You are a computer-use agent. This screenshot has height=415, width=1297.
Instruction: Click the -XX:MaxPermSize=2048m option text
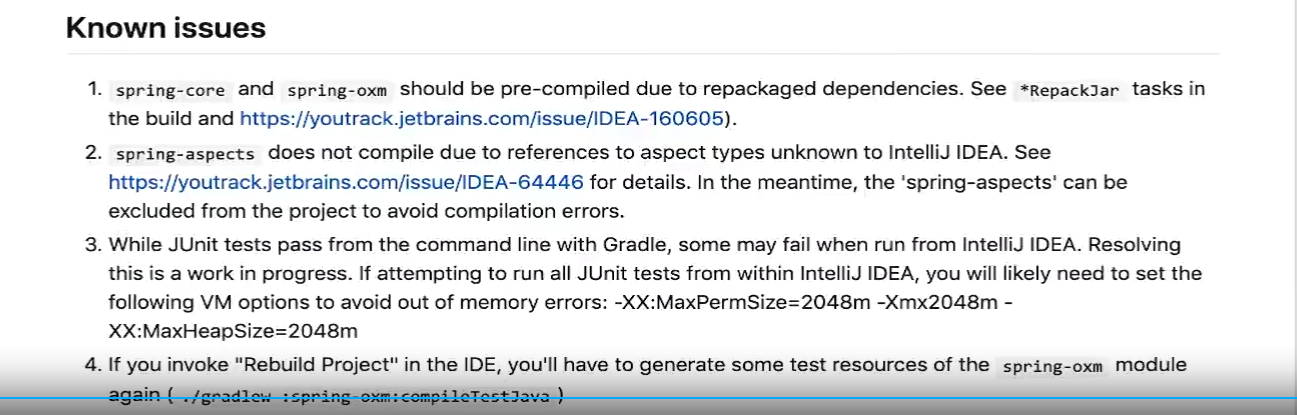tap(744, 302)
